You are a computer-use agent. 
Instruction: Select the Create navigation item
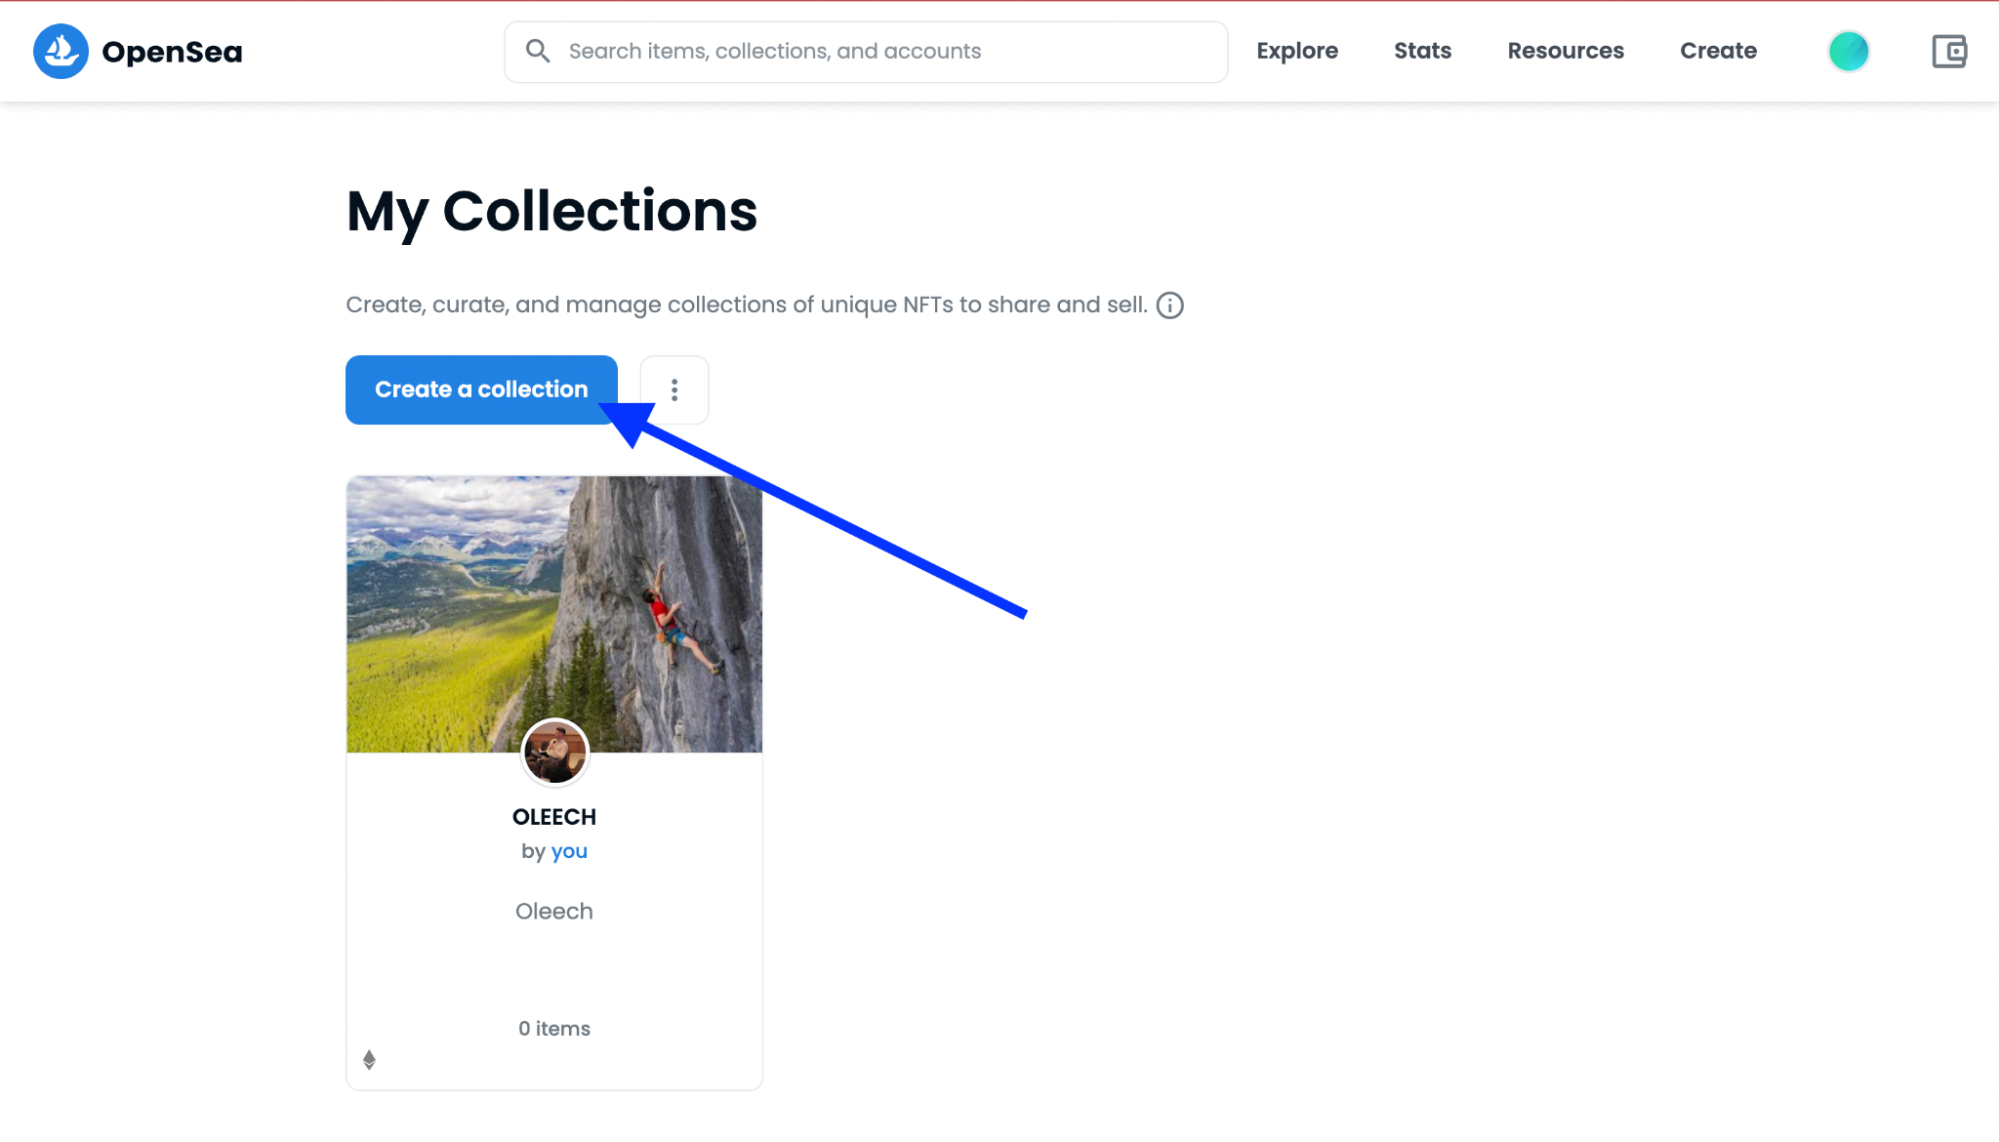coord(1718,51)
